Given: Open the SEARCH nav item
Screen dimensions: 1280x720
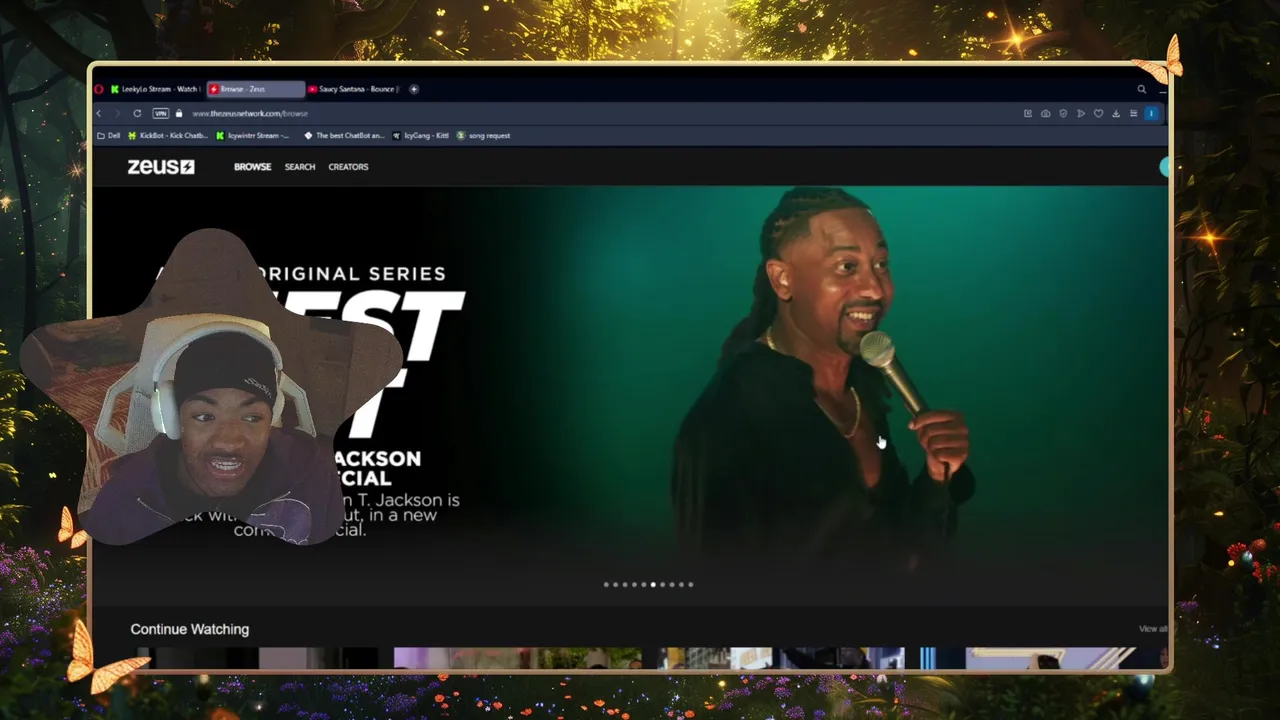Looking at the screenshot, I should [300, 167].
